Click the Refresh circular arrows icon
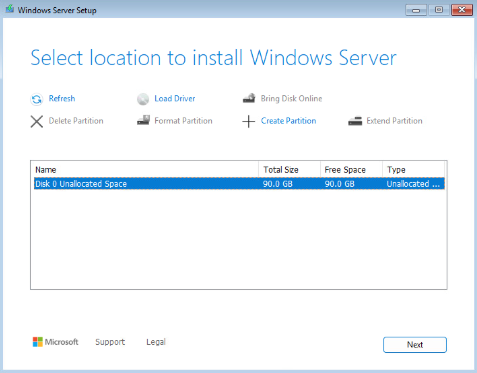The image size is (477, 373). point(37,99)
